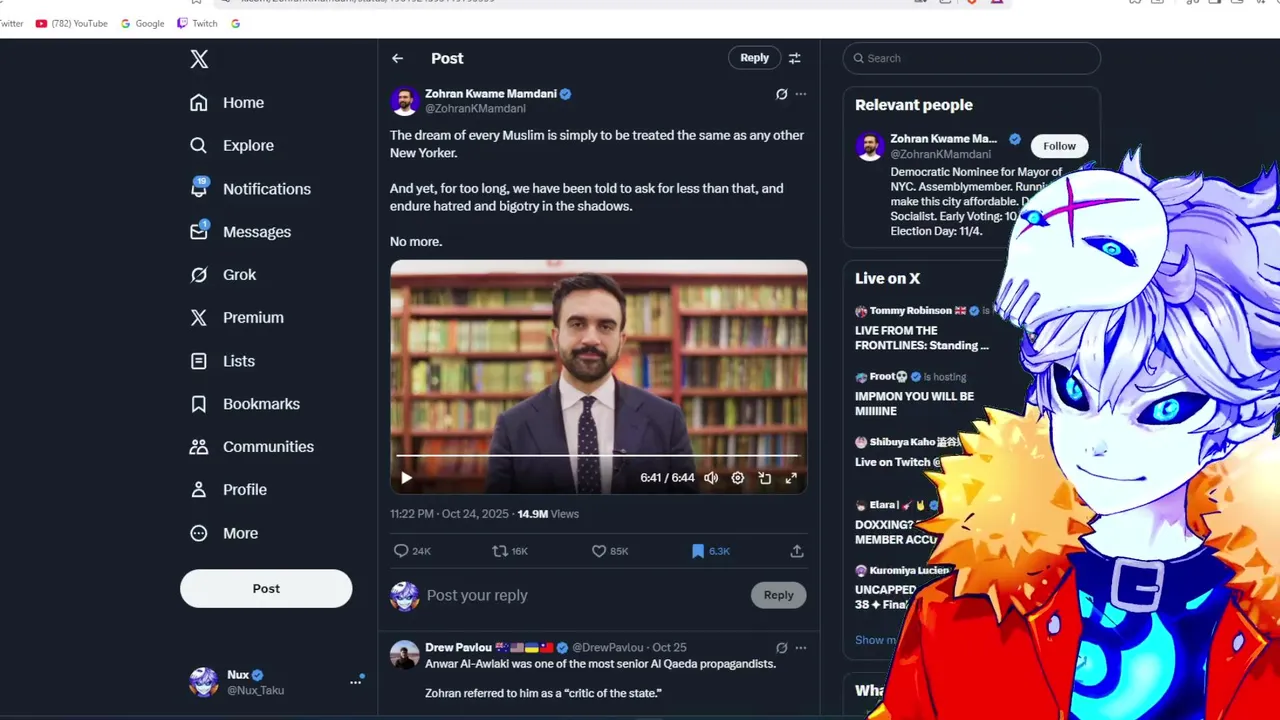Click the Grok icon on Mamdani's post
Viewport: 1280px width, 720px height.
[782, 94]
